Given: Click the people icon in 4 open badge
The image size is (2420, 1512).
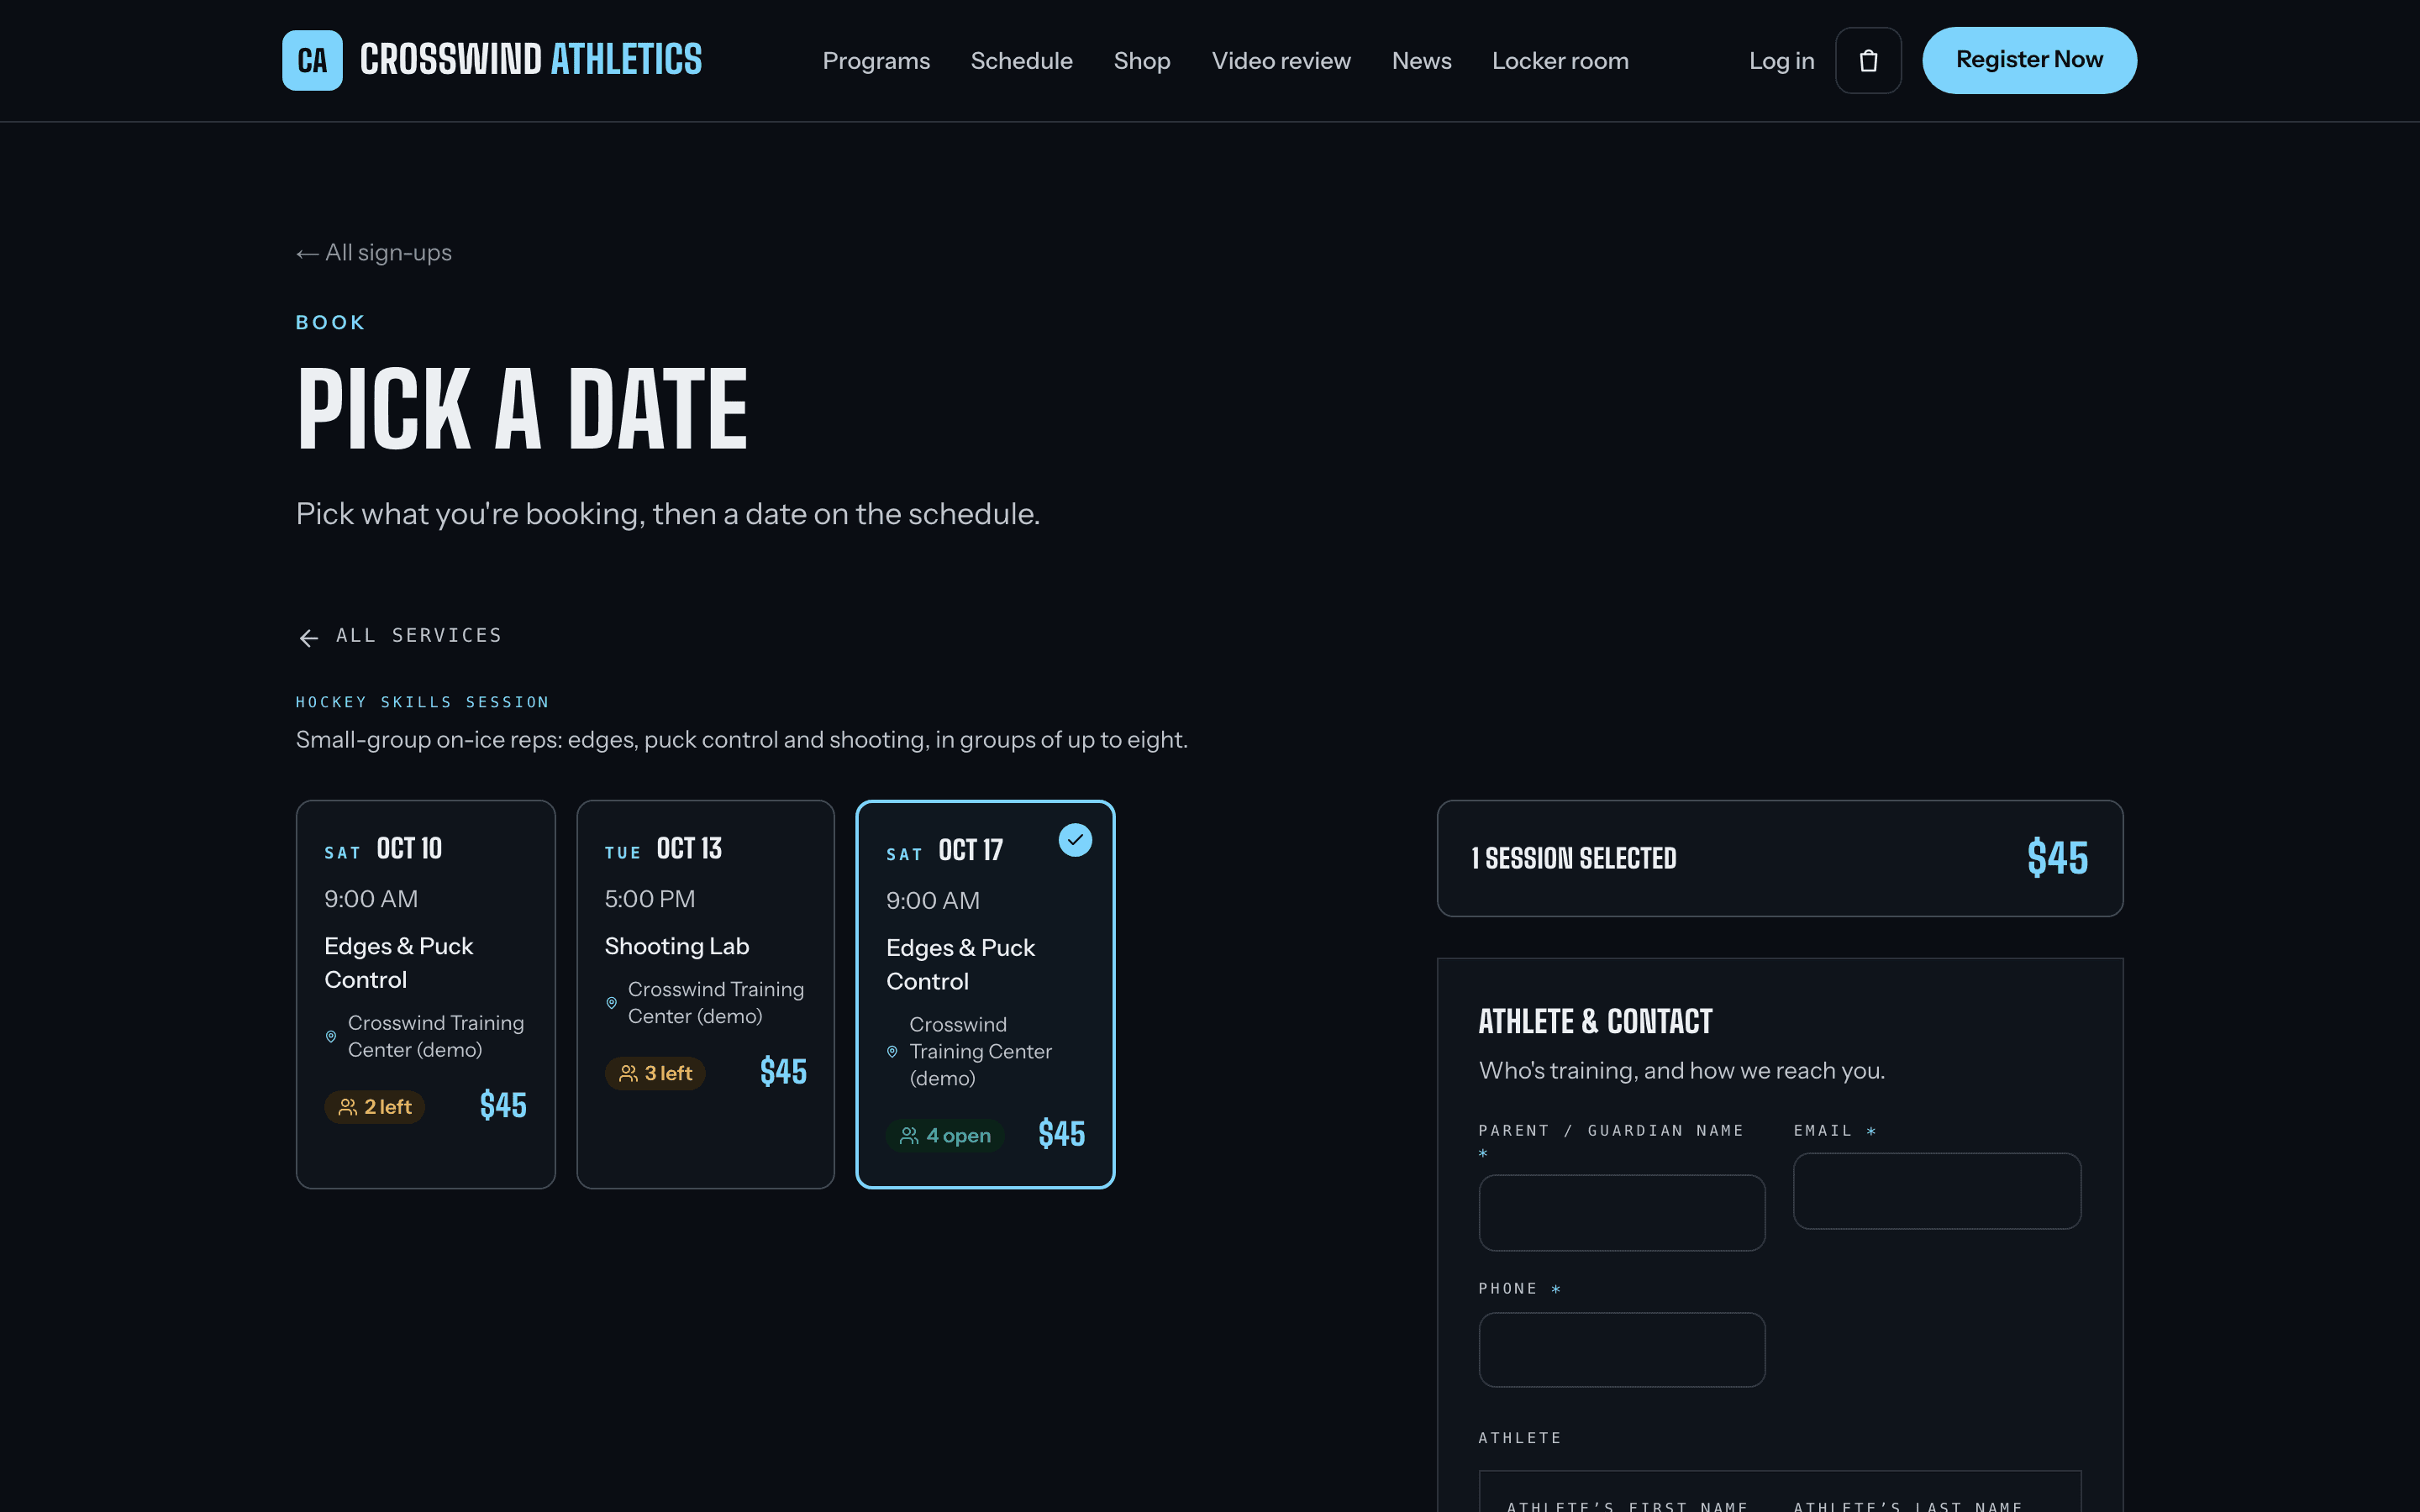Looking at the screenshot, I should (909, 1136).
